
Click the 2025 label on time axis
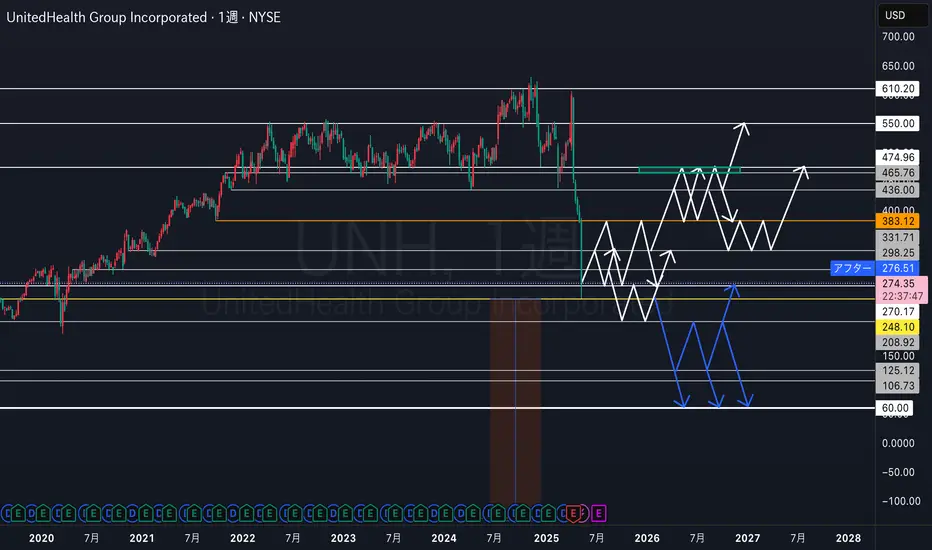tap(546, 538)
